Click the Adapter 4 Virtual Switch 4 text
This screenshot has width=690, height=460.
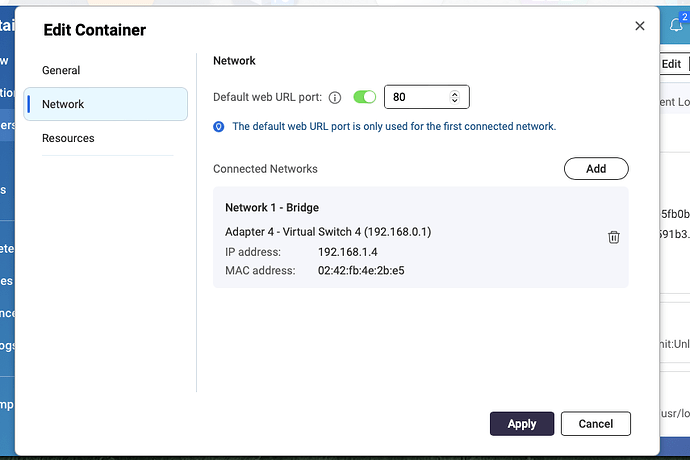point(328,232)
